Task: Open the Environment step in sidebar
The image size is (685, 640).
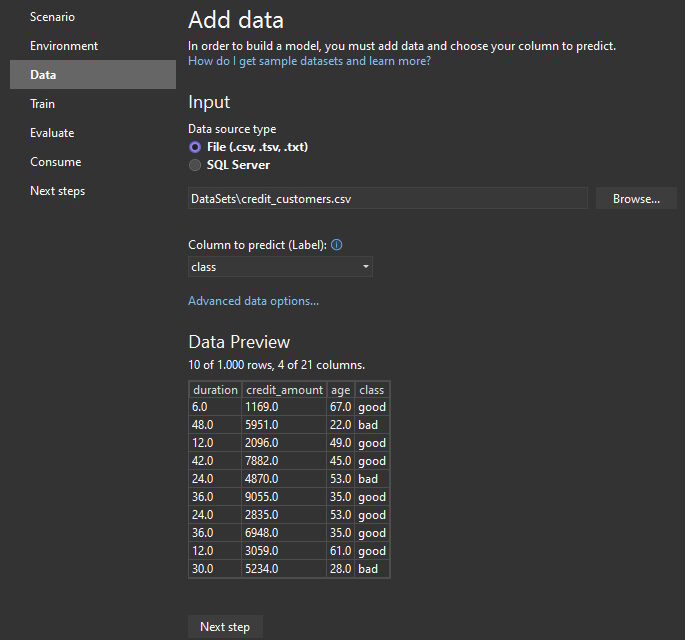Action: click(64, 46)
